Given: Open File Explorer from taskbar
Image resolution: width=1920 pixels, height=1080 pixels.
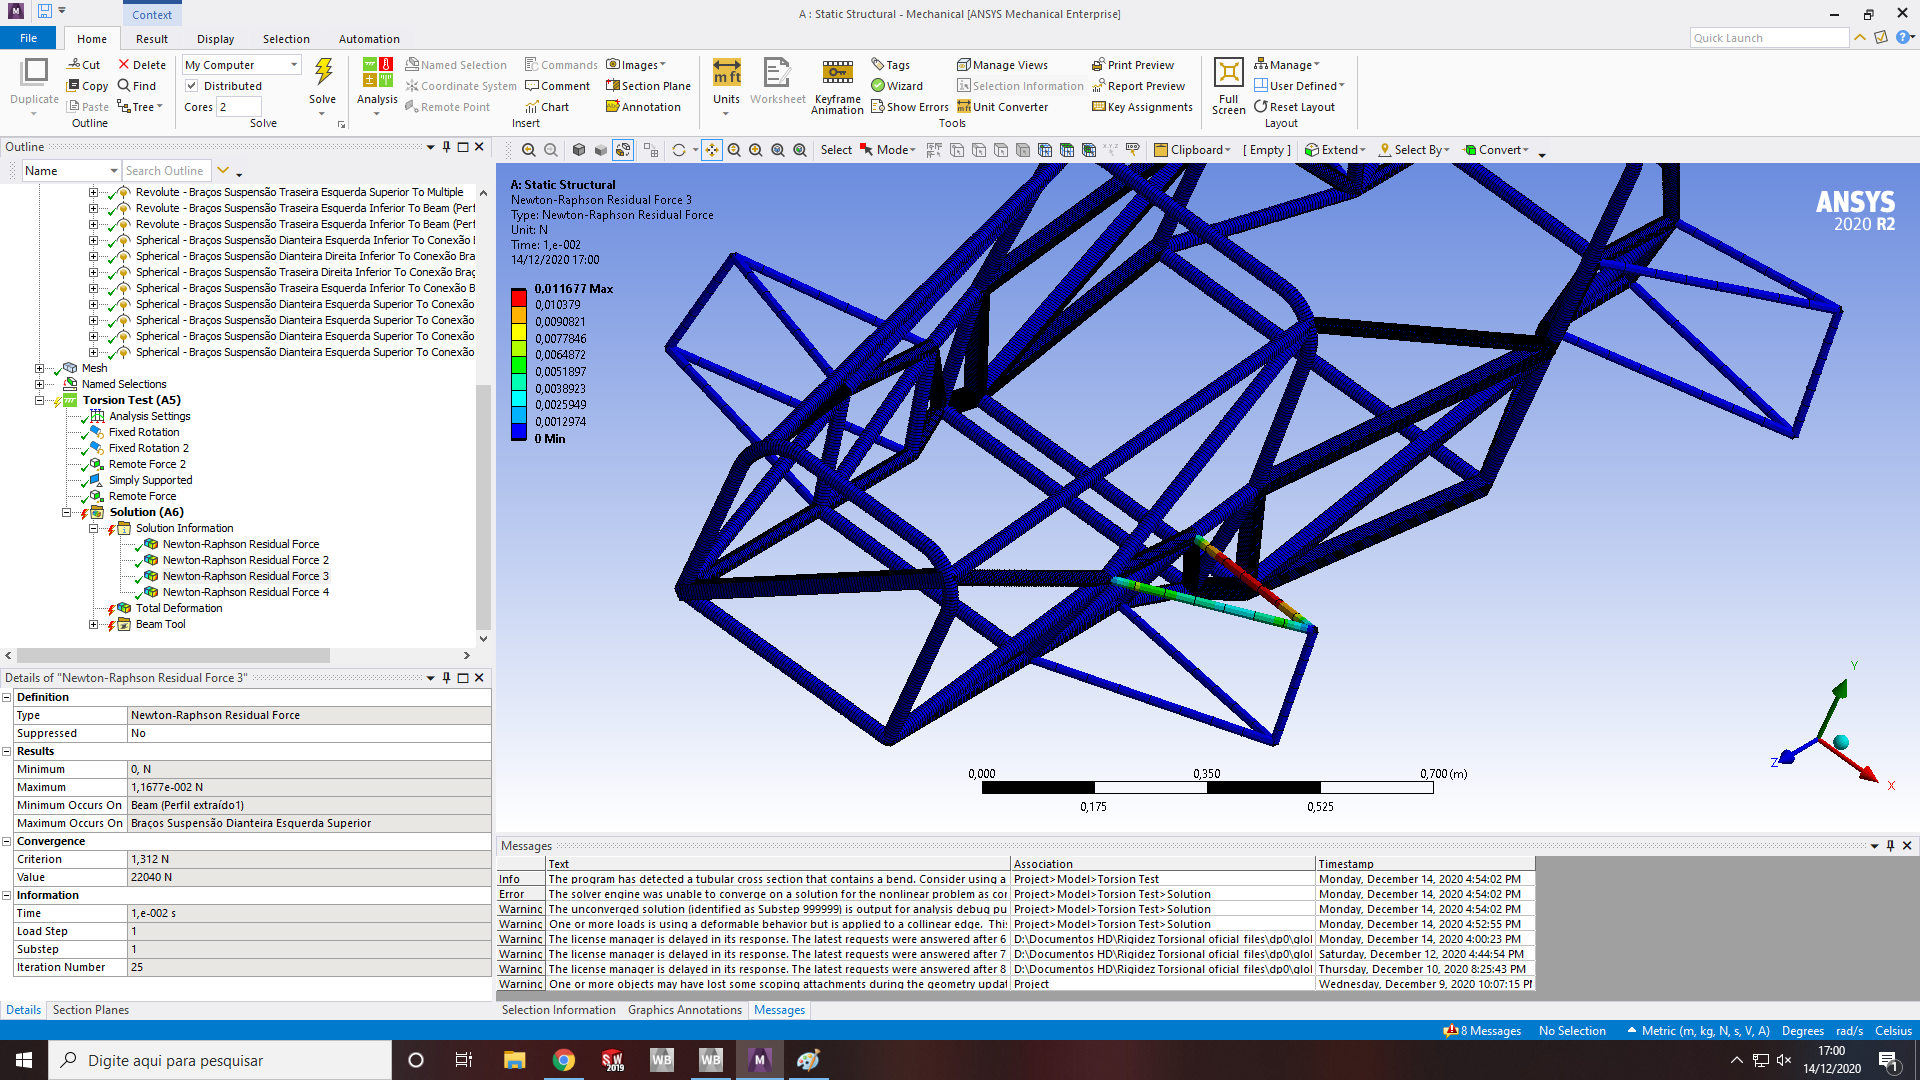Looking at the screenshot, I should (515, 1060).
